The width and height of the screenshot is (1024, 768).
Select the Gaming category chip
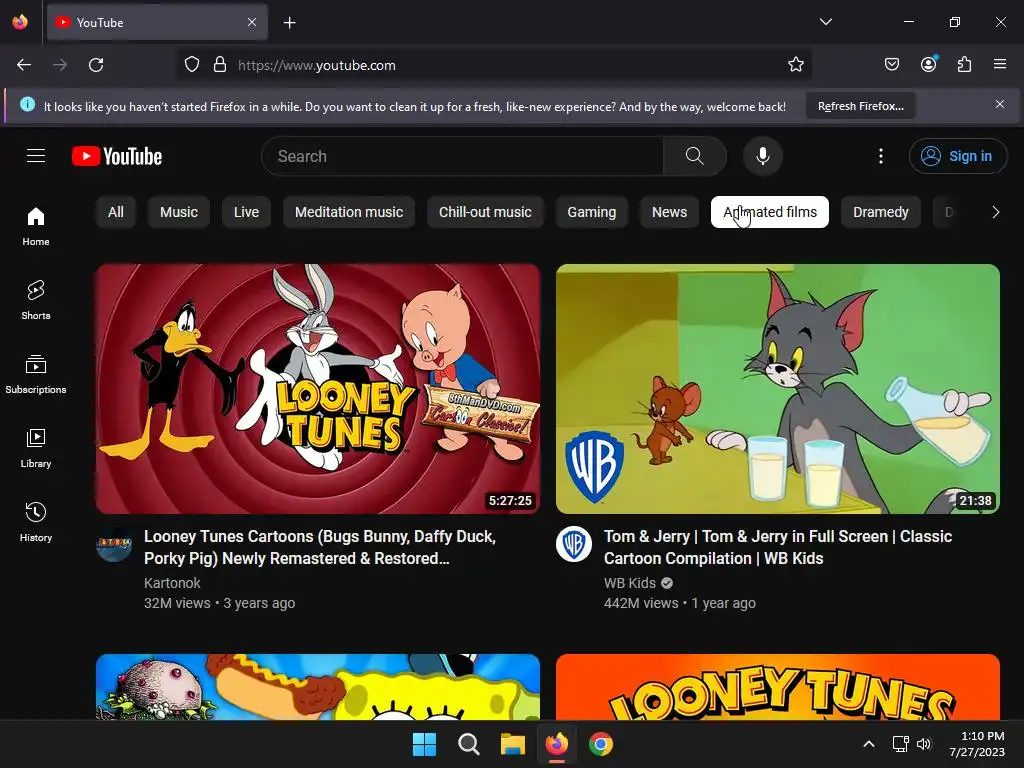tap(592, 212)
